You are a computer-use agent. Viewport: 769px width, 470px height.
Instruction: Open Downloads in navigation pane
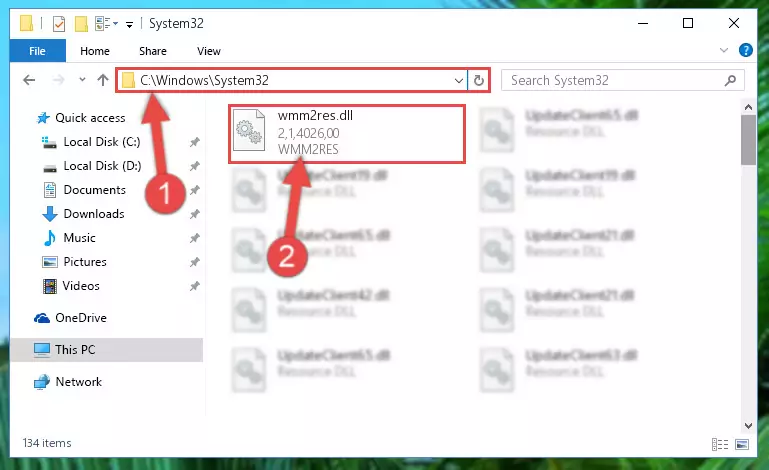[x=84, y=214]
